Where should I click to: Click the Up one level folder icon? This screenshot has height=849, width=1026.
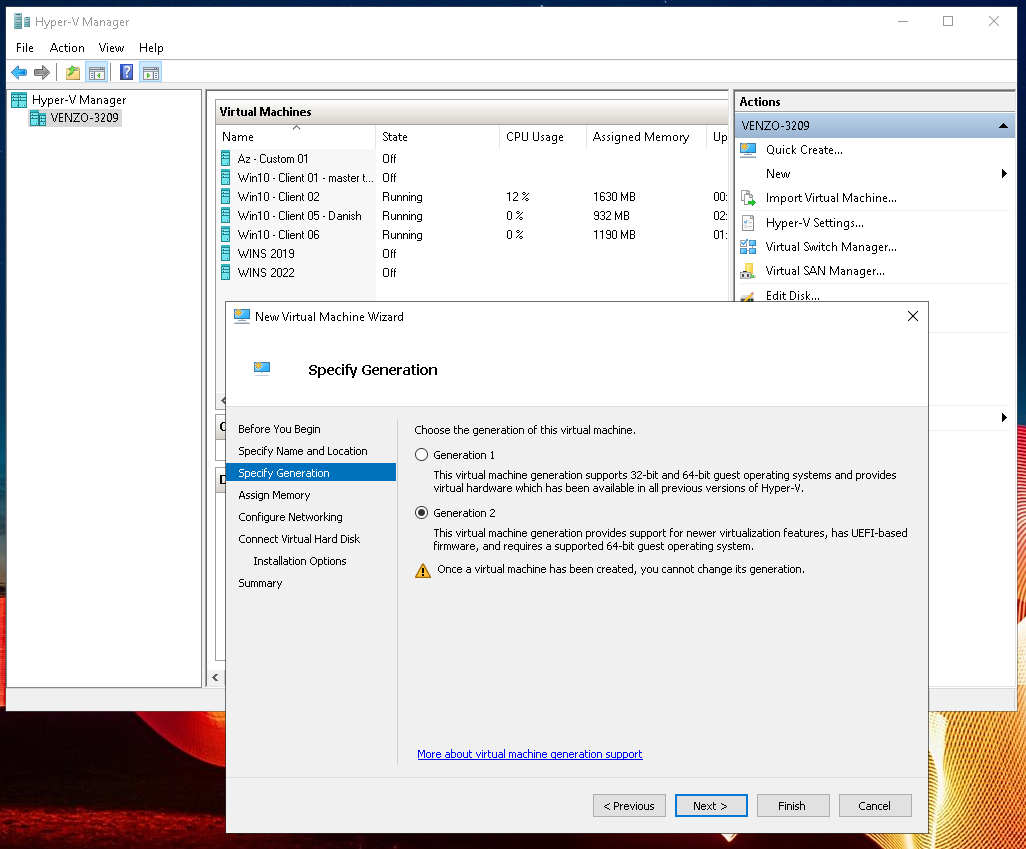tap(73, 73)
